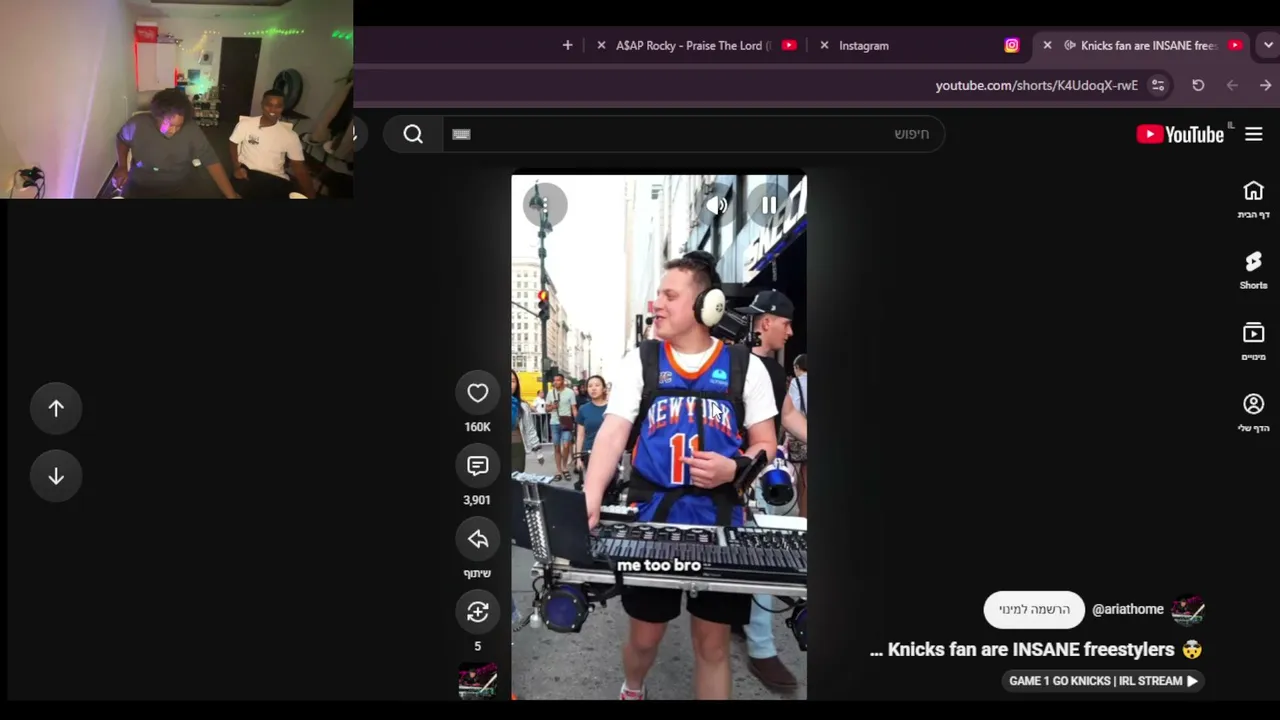Reload the current page
1280x720 pixels.
1198,85
